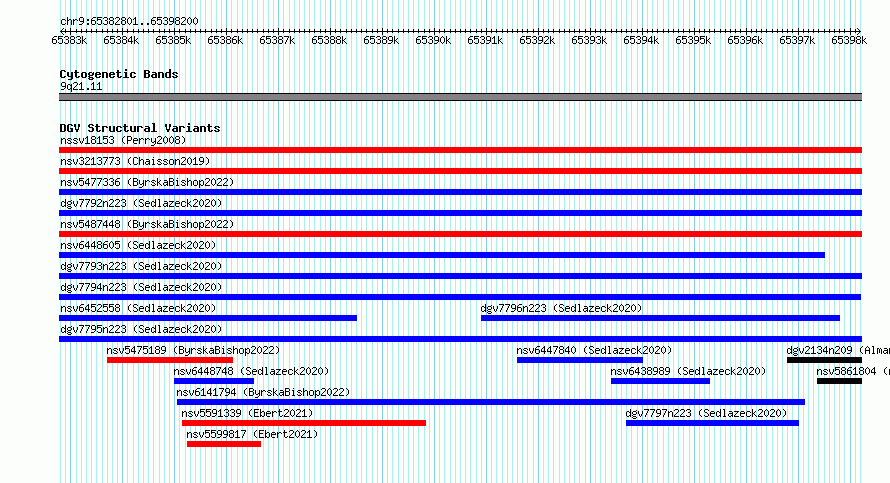Select the blue bar for nsv5477336
The image size is (890, 483).
[460, 192]
